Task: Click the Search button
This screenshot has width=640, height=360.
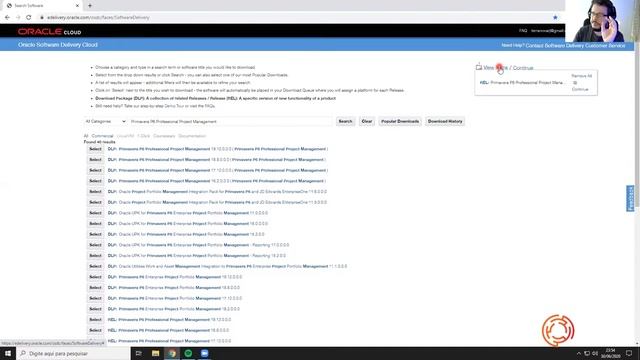Action: (345, 121)
